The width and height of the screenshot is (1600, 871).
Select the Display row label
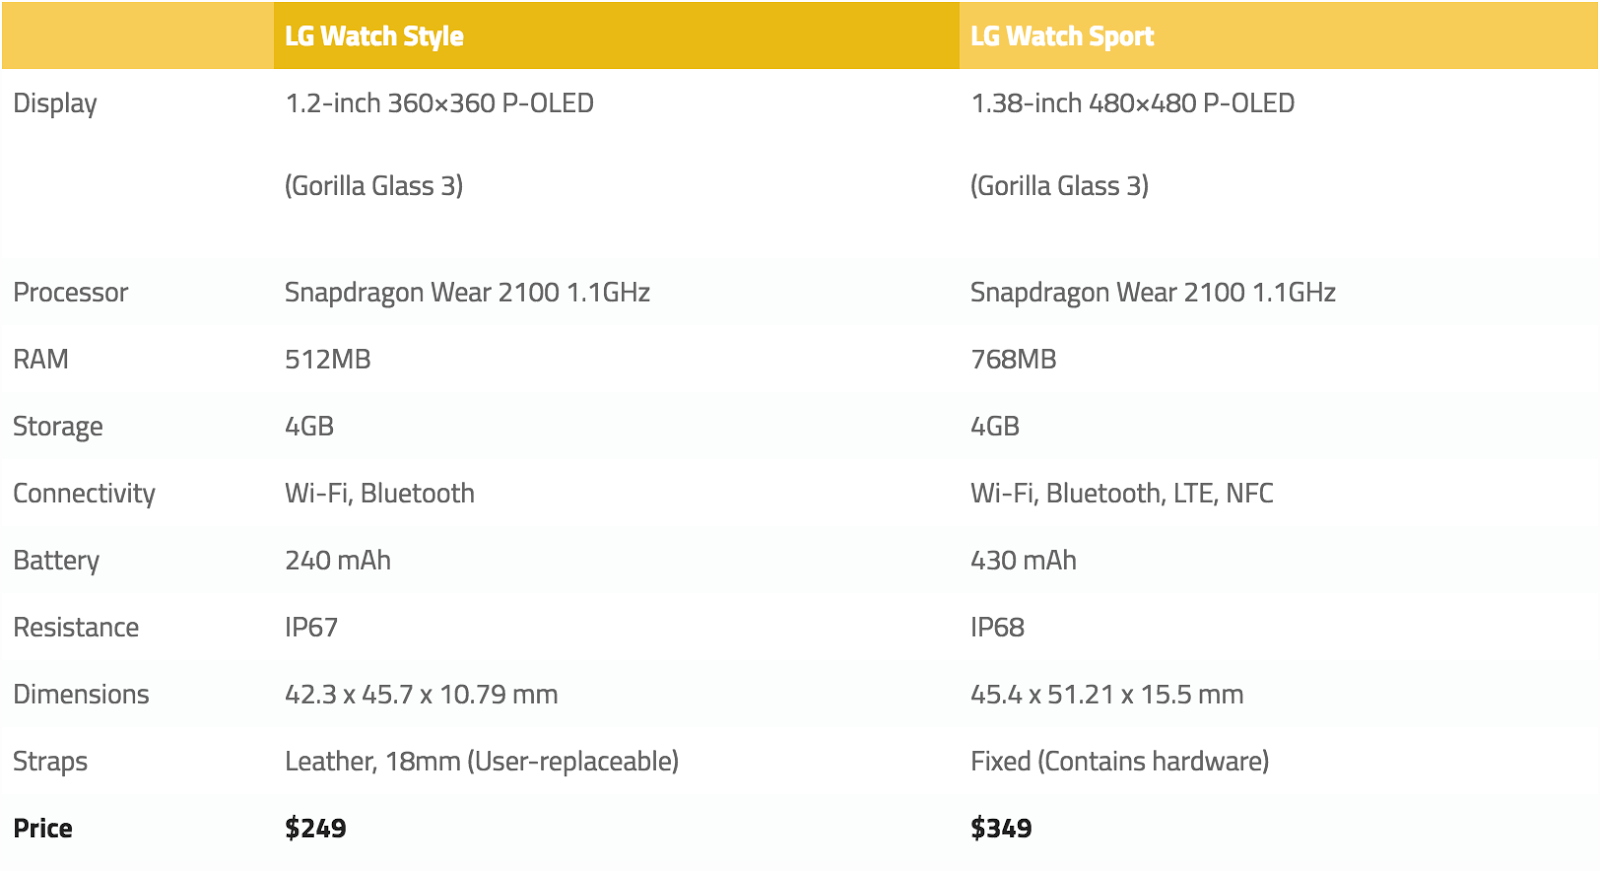[55, 104]
